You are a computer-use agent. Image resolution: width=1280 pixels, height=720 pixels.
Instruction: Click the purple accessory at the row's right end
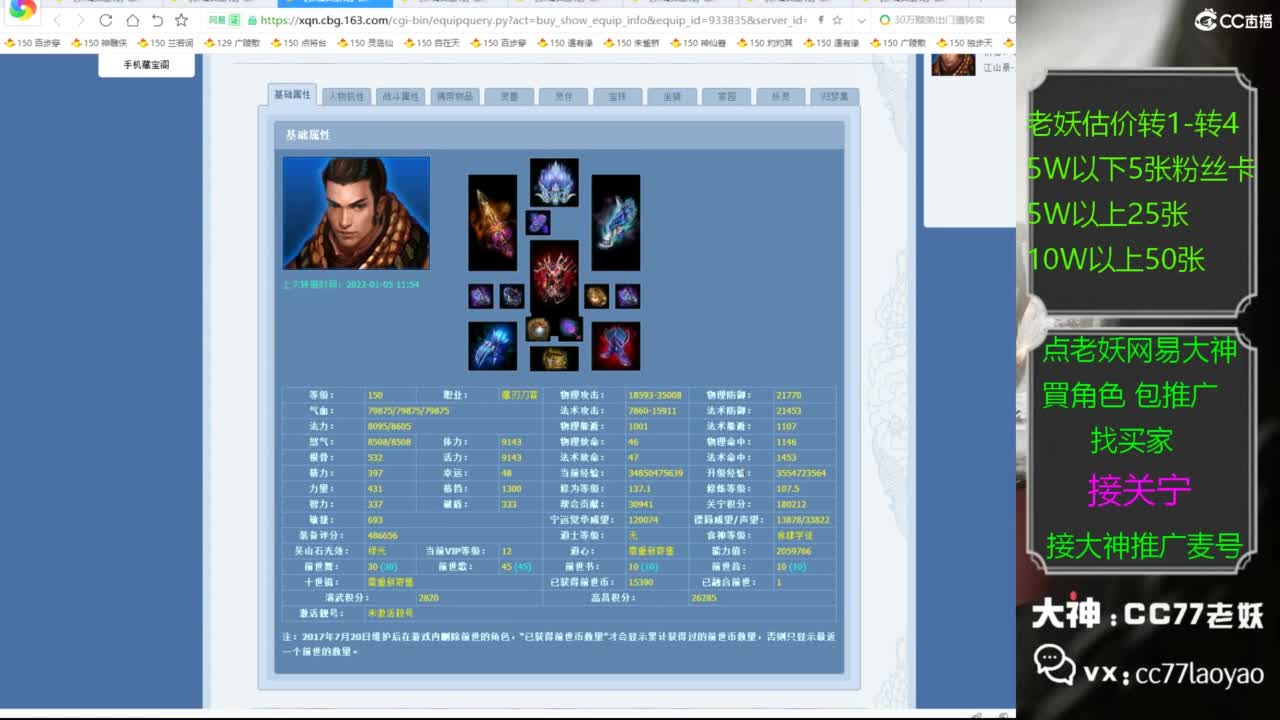tap(628, 296)
